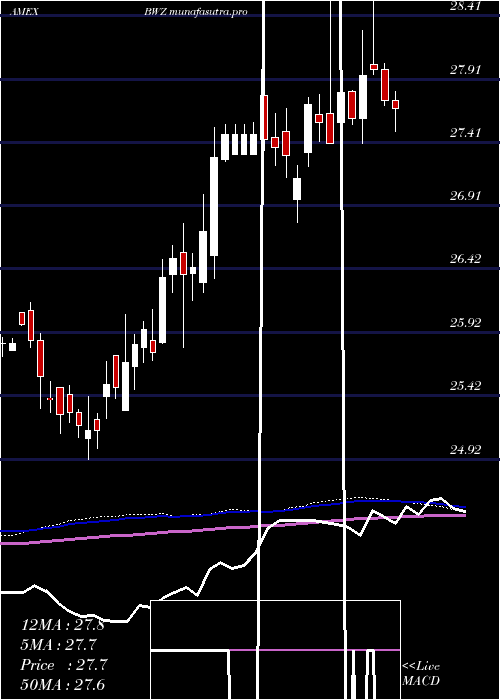Click the 28.41 price axis label
The width and height of the screenshot is (500, 700).
pyautogui.click(x=465, y=6)
